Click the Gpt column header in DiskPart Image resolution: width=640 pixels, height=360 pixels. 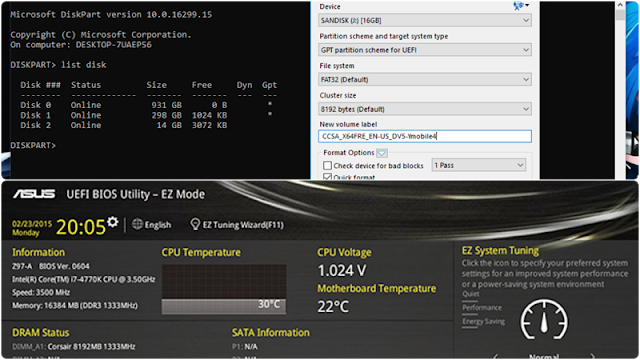(269, 85)
